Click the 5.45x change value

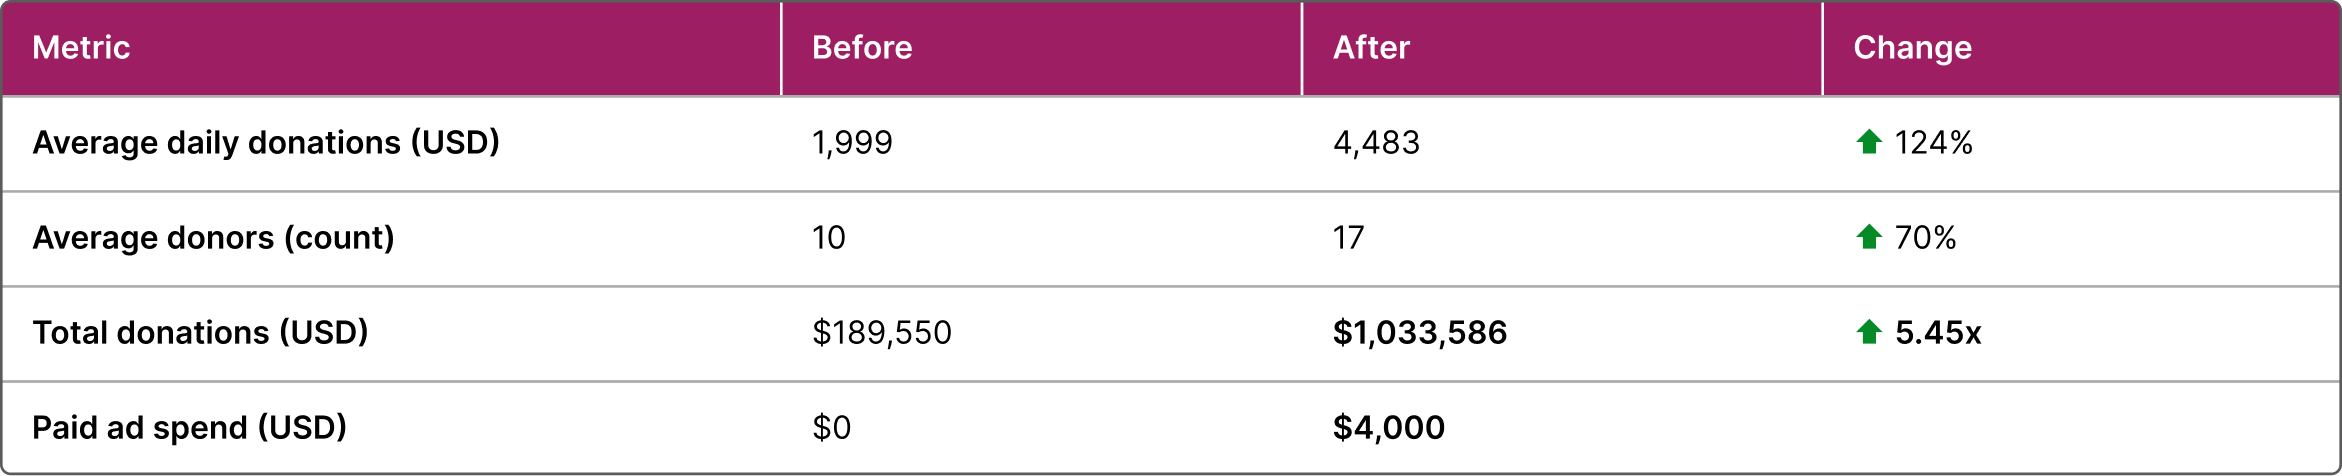[x=1937, y=332]
